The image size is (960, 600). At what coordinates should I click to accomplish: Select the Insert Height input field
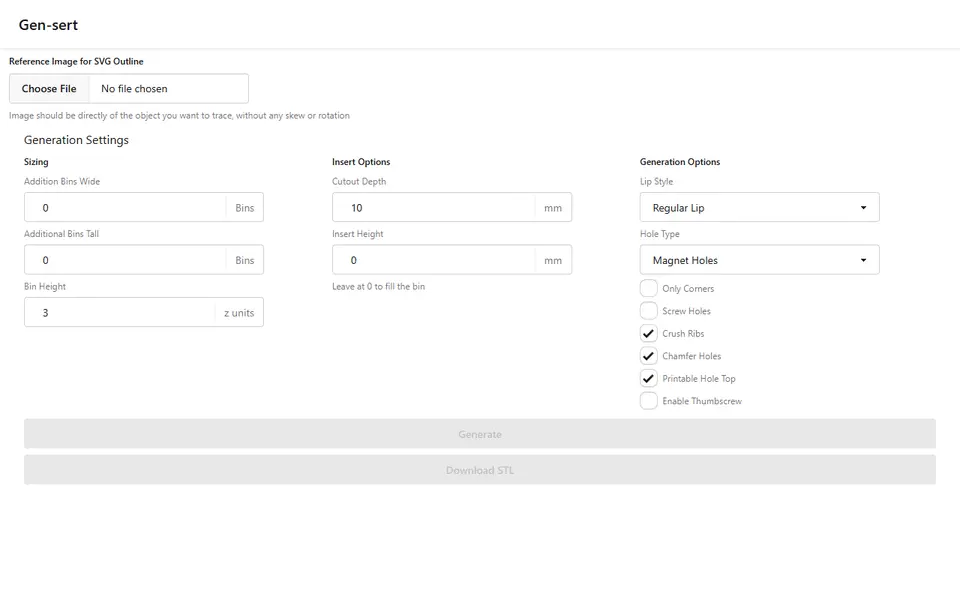433,260
